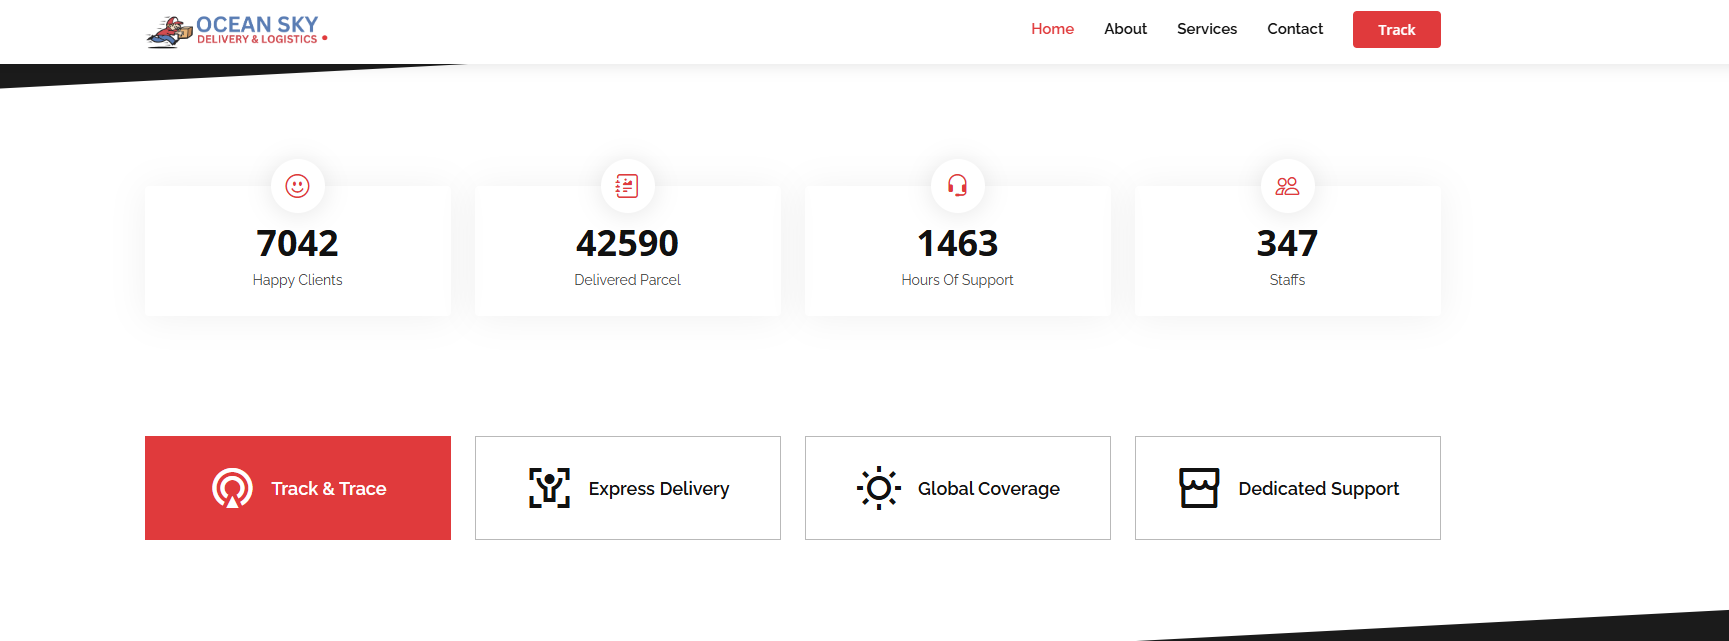Select the Track & Trace tab
The width and height of the screenshot is (1729, 641).
328,488
